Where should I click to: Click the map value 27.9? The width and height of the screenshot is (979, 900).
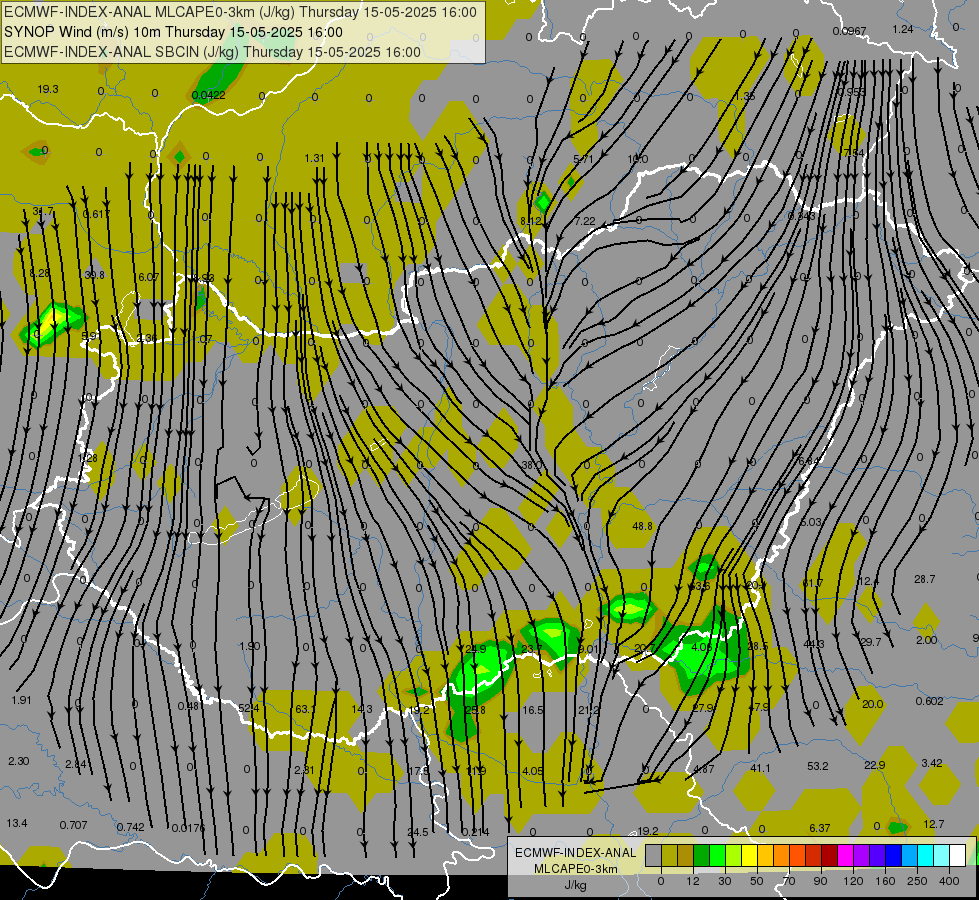click(704, 708)
